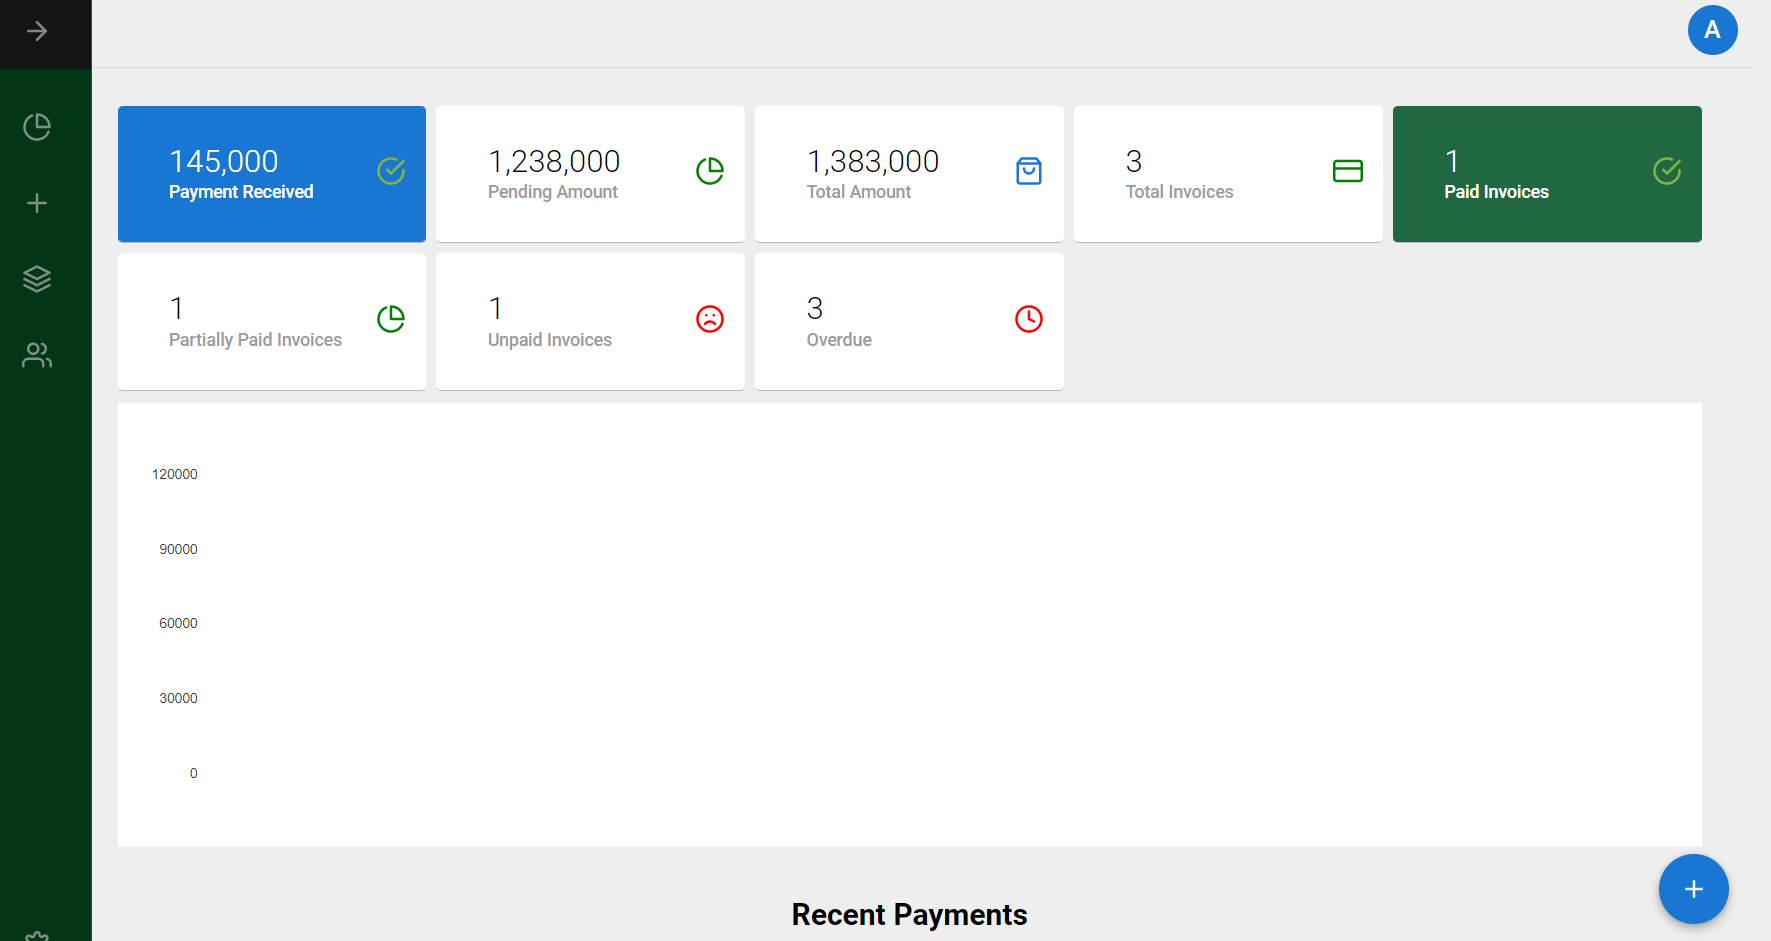Click the pie icon on Pending Amount card

pos(710,171)
